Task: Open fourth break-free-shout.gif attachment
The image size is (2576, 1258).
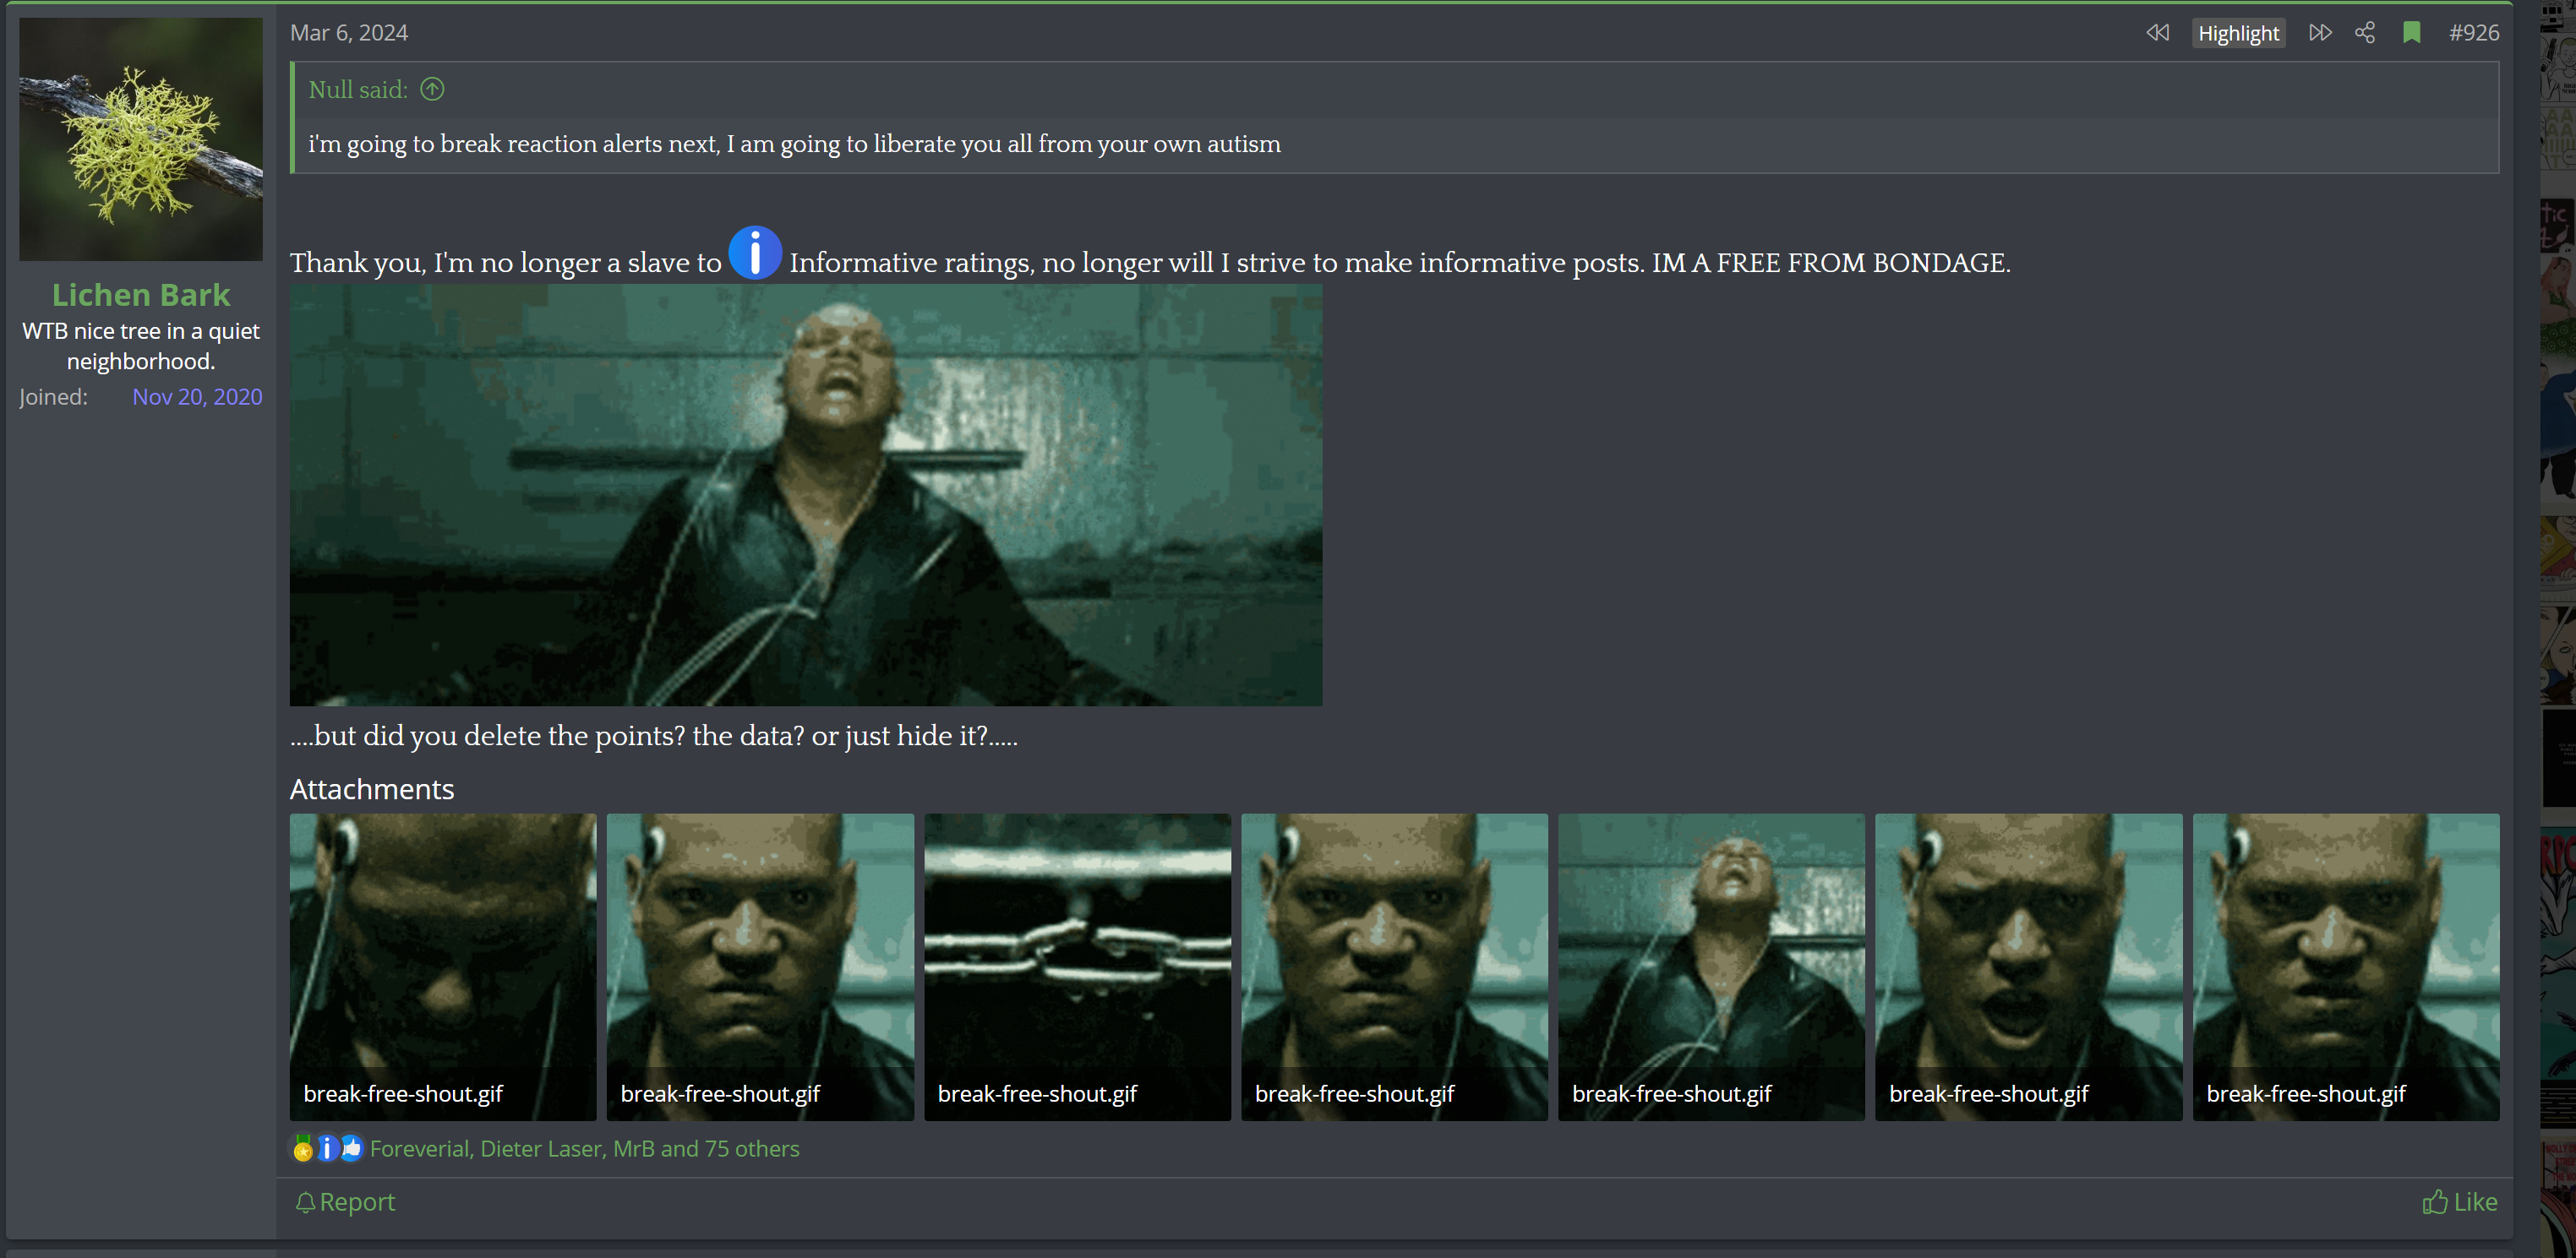Action: click(1394, 967)
